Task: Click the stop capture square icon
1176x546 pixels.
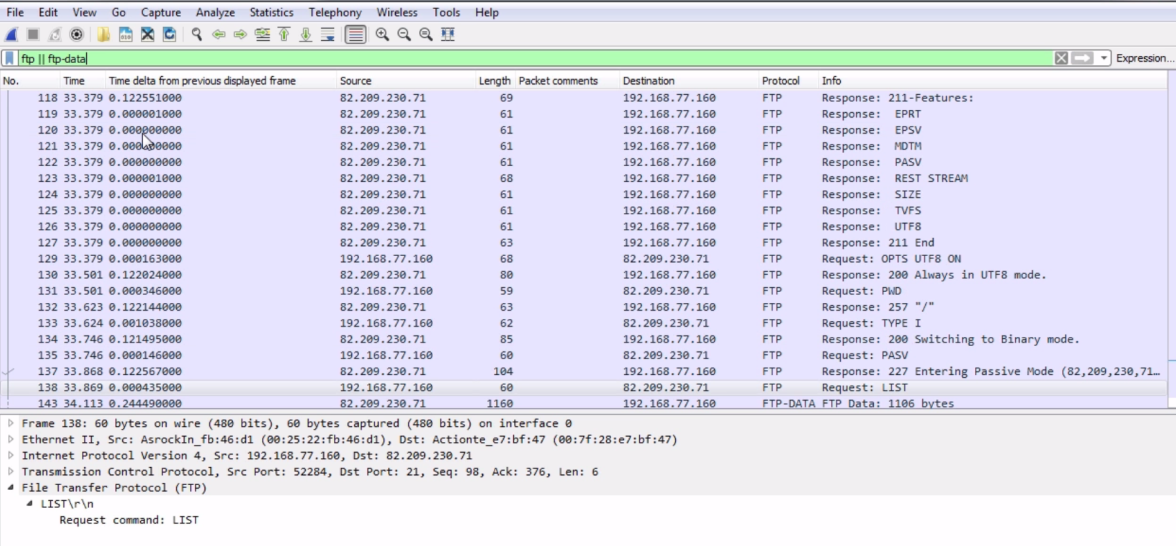Action: [33, 34]
